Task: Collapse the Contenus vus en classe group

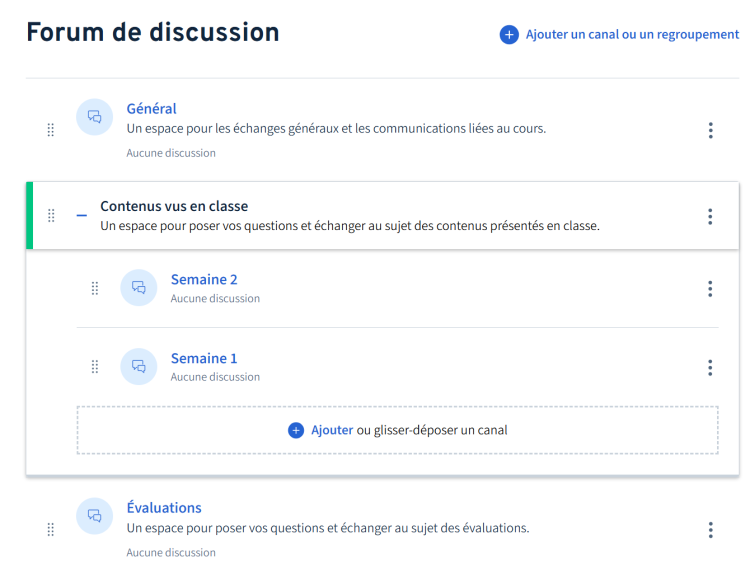Action: [x=82, y=216]
